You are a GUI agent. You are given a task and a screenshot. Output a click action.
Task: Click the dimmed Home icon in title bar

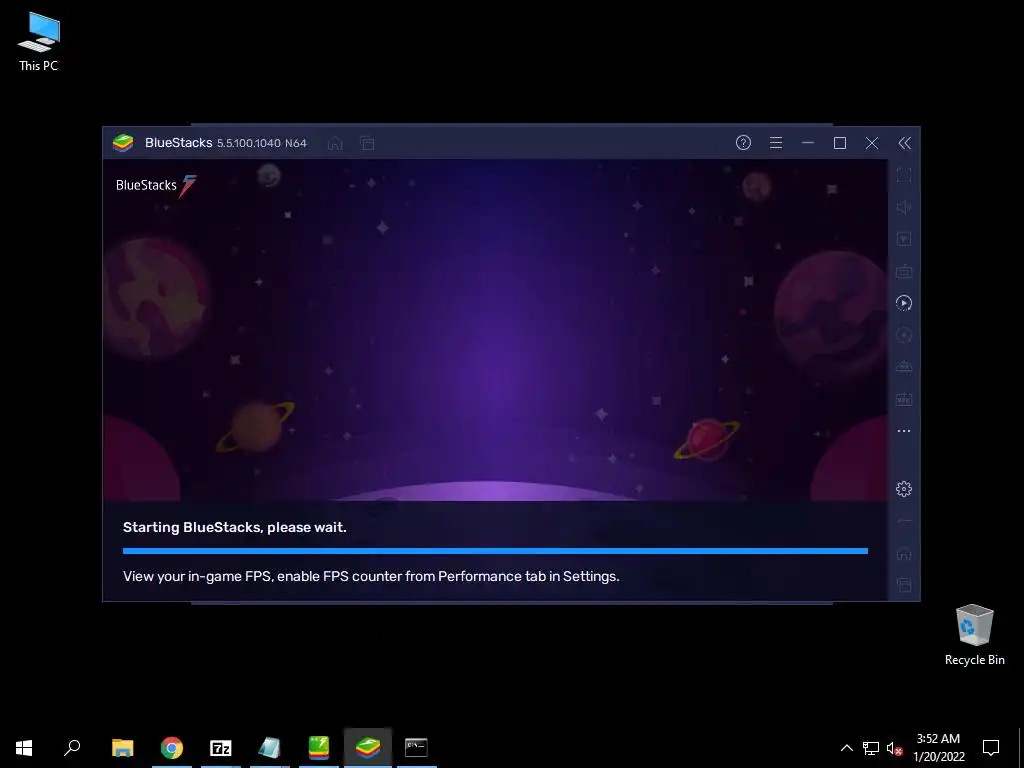pos(335,143)
